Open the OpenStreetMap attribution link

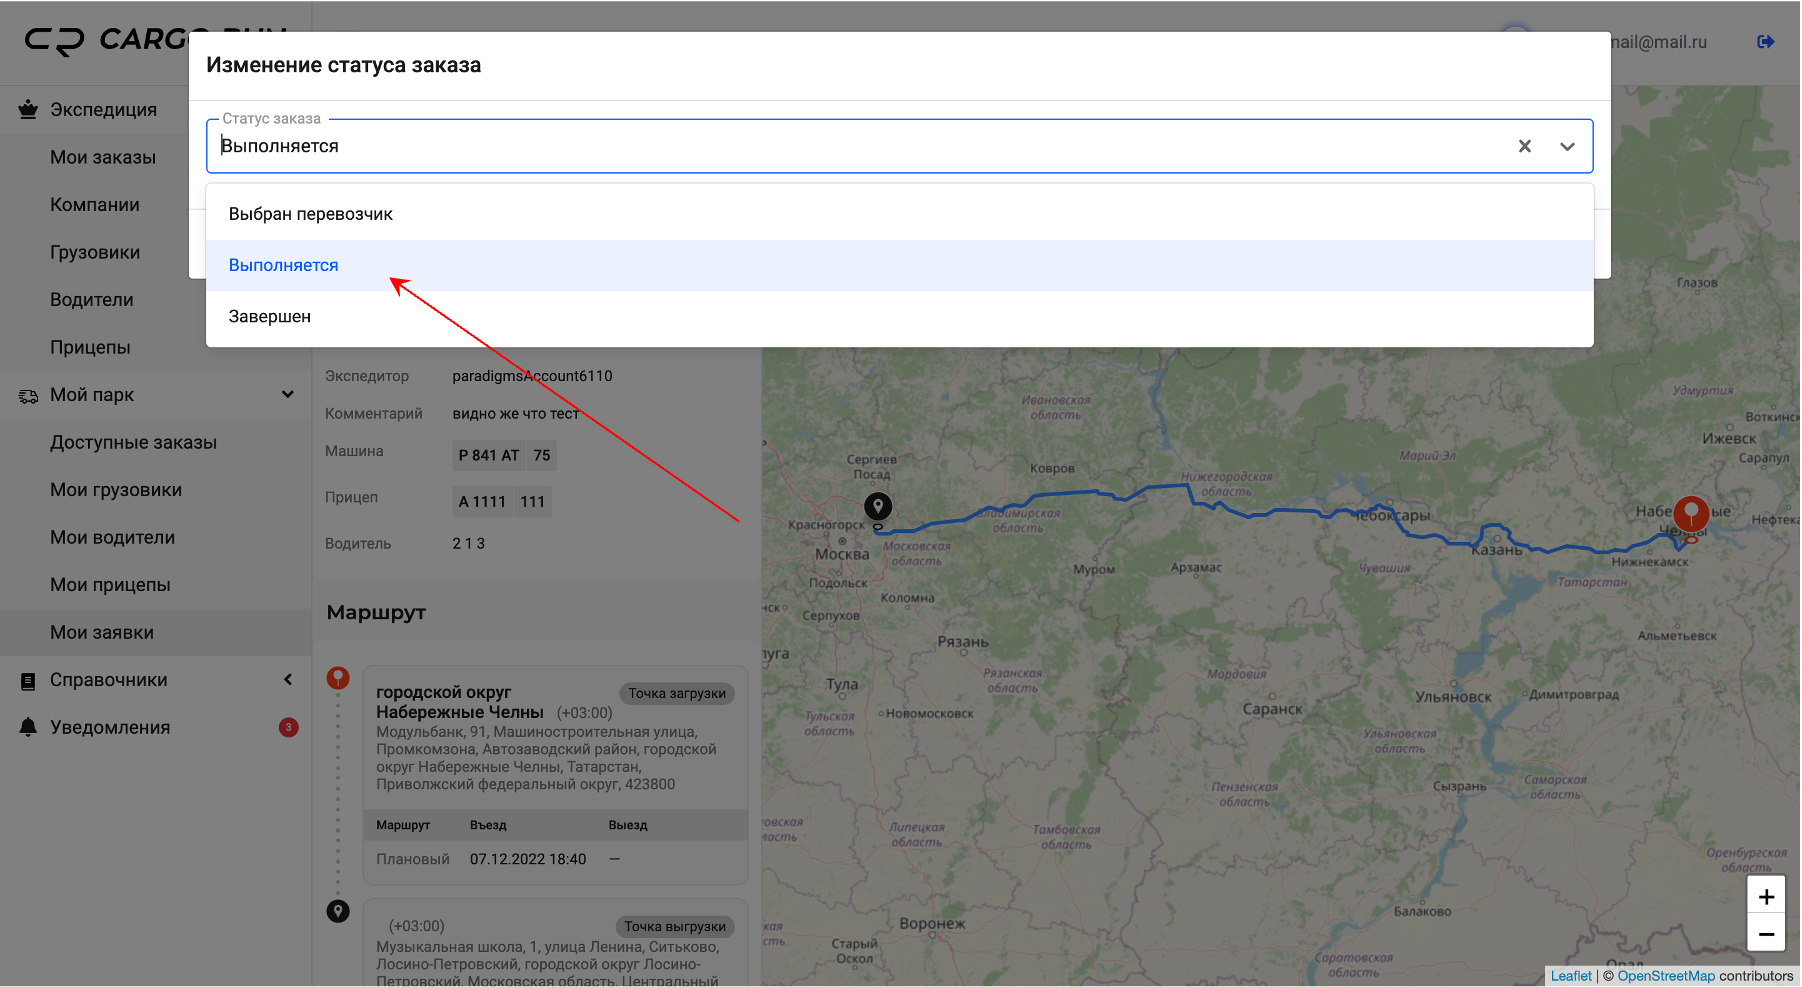[1666, 976]
